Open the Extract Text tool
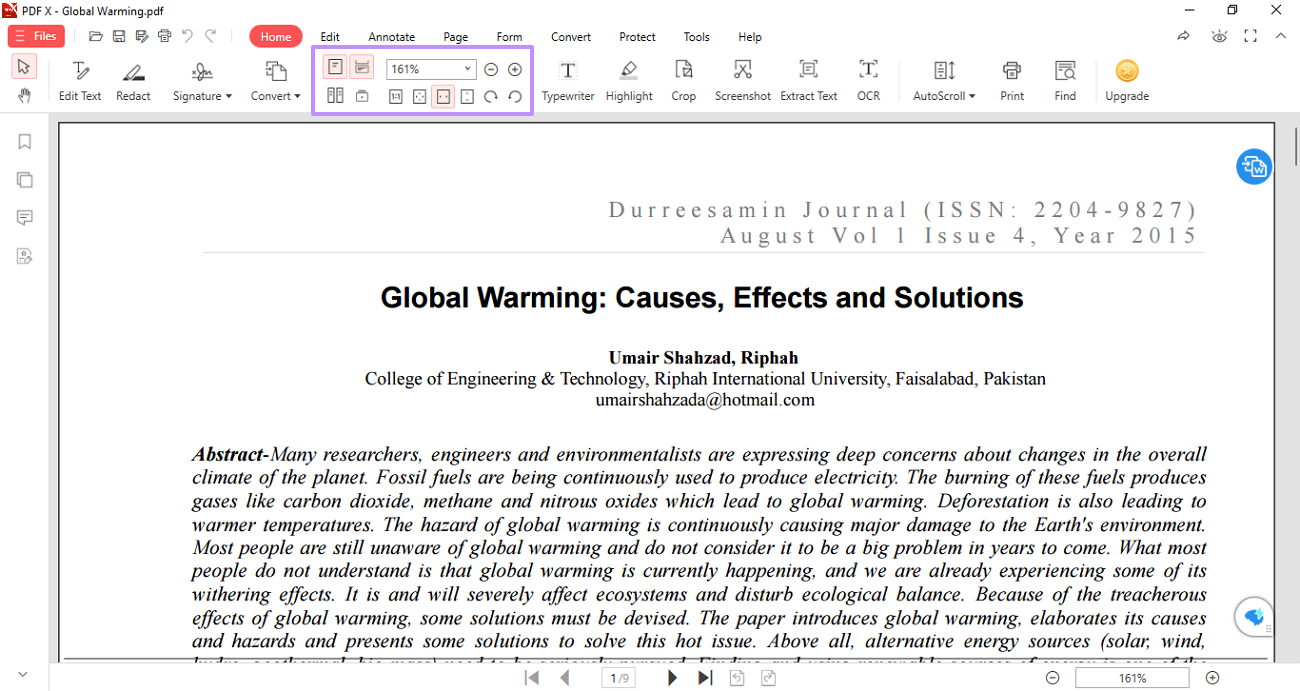This screenshot has width=1300, height=691. 808,80
